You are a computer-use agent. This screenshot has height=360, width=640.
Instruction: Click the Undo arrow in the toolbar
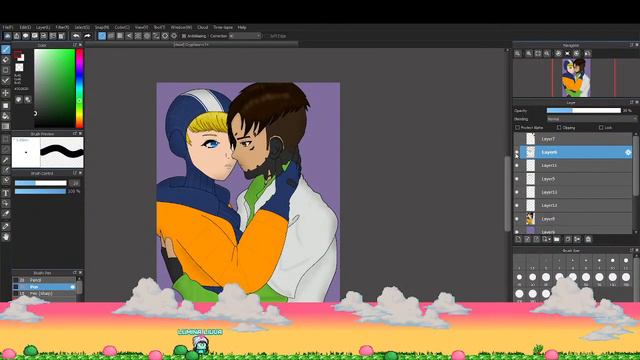(x=76, y=36)
